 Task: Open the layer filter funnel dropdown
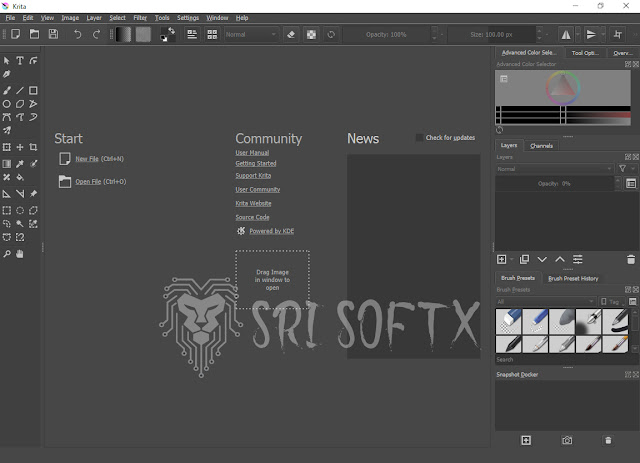(627, 169)
